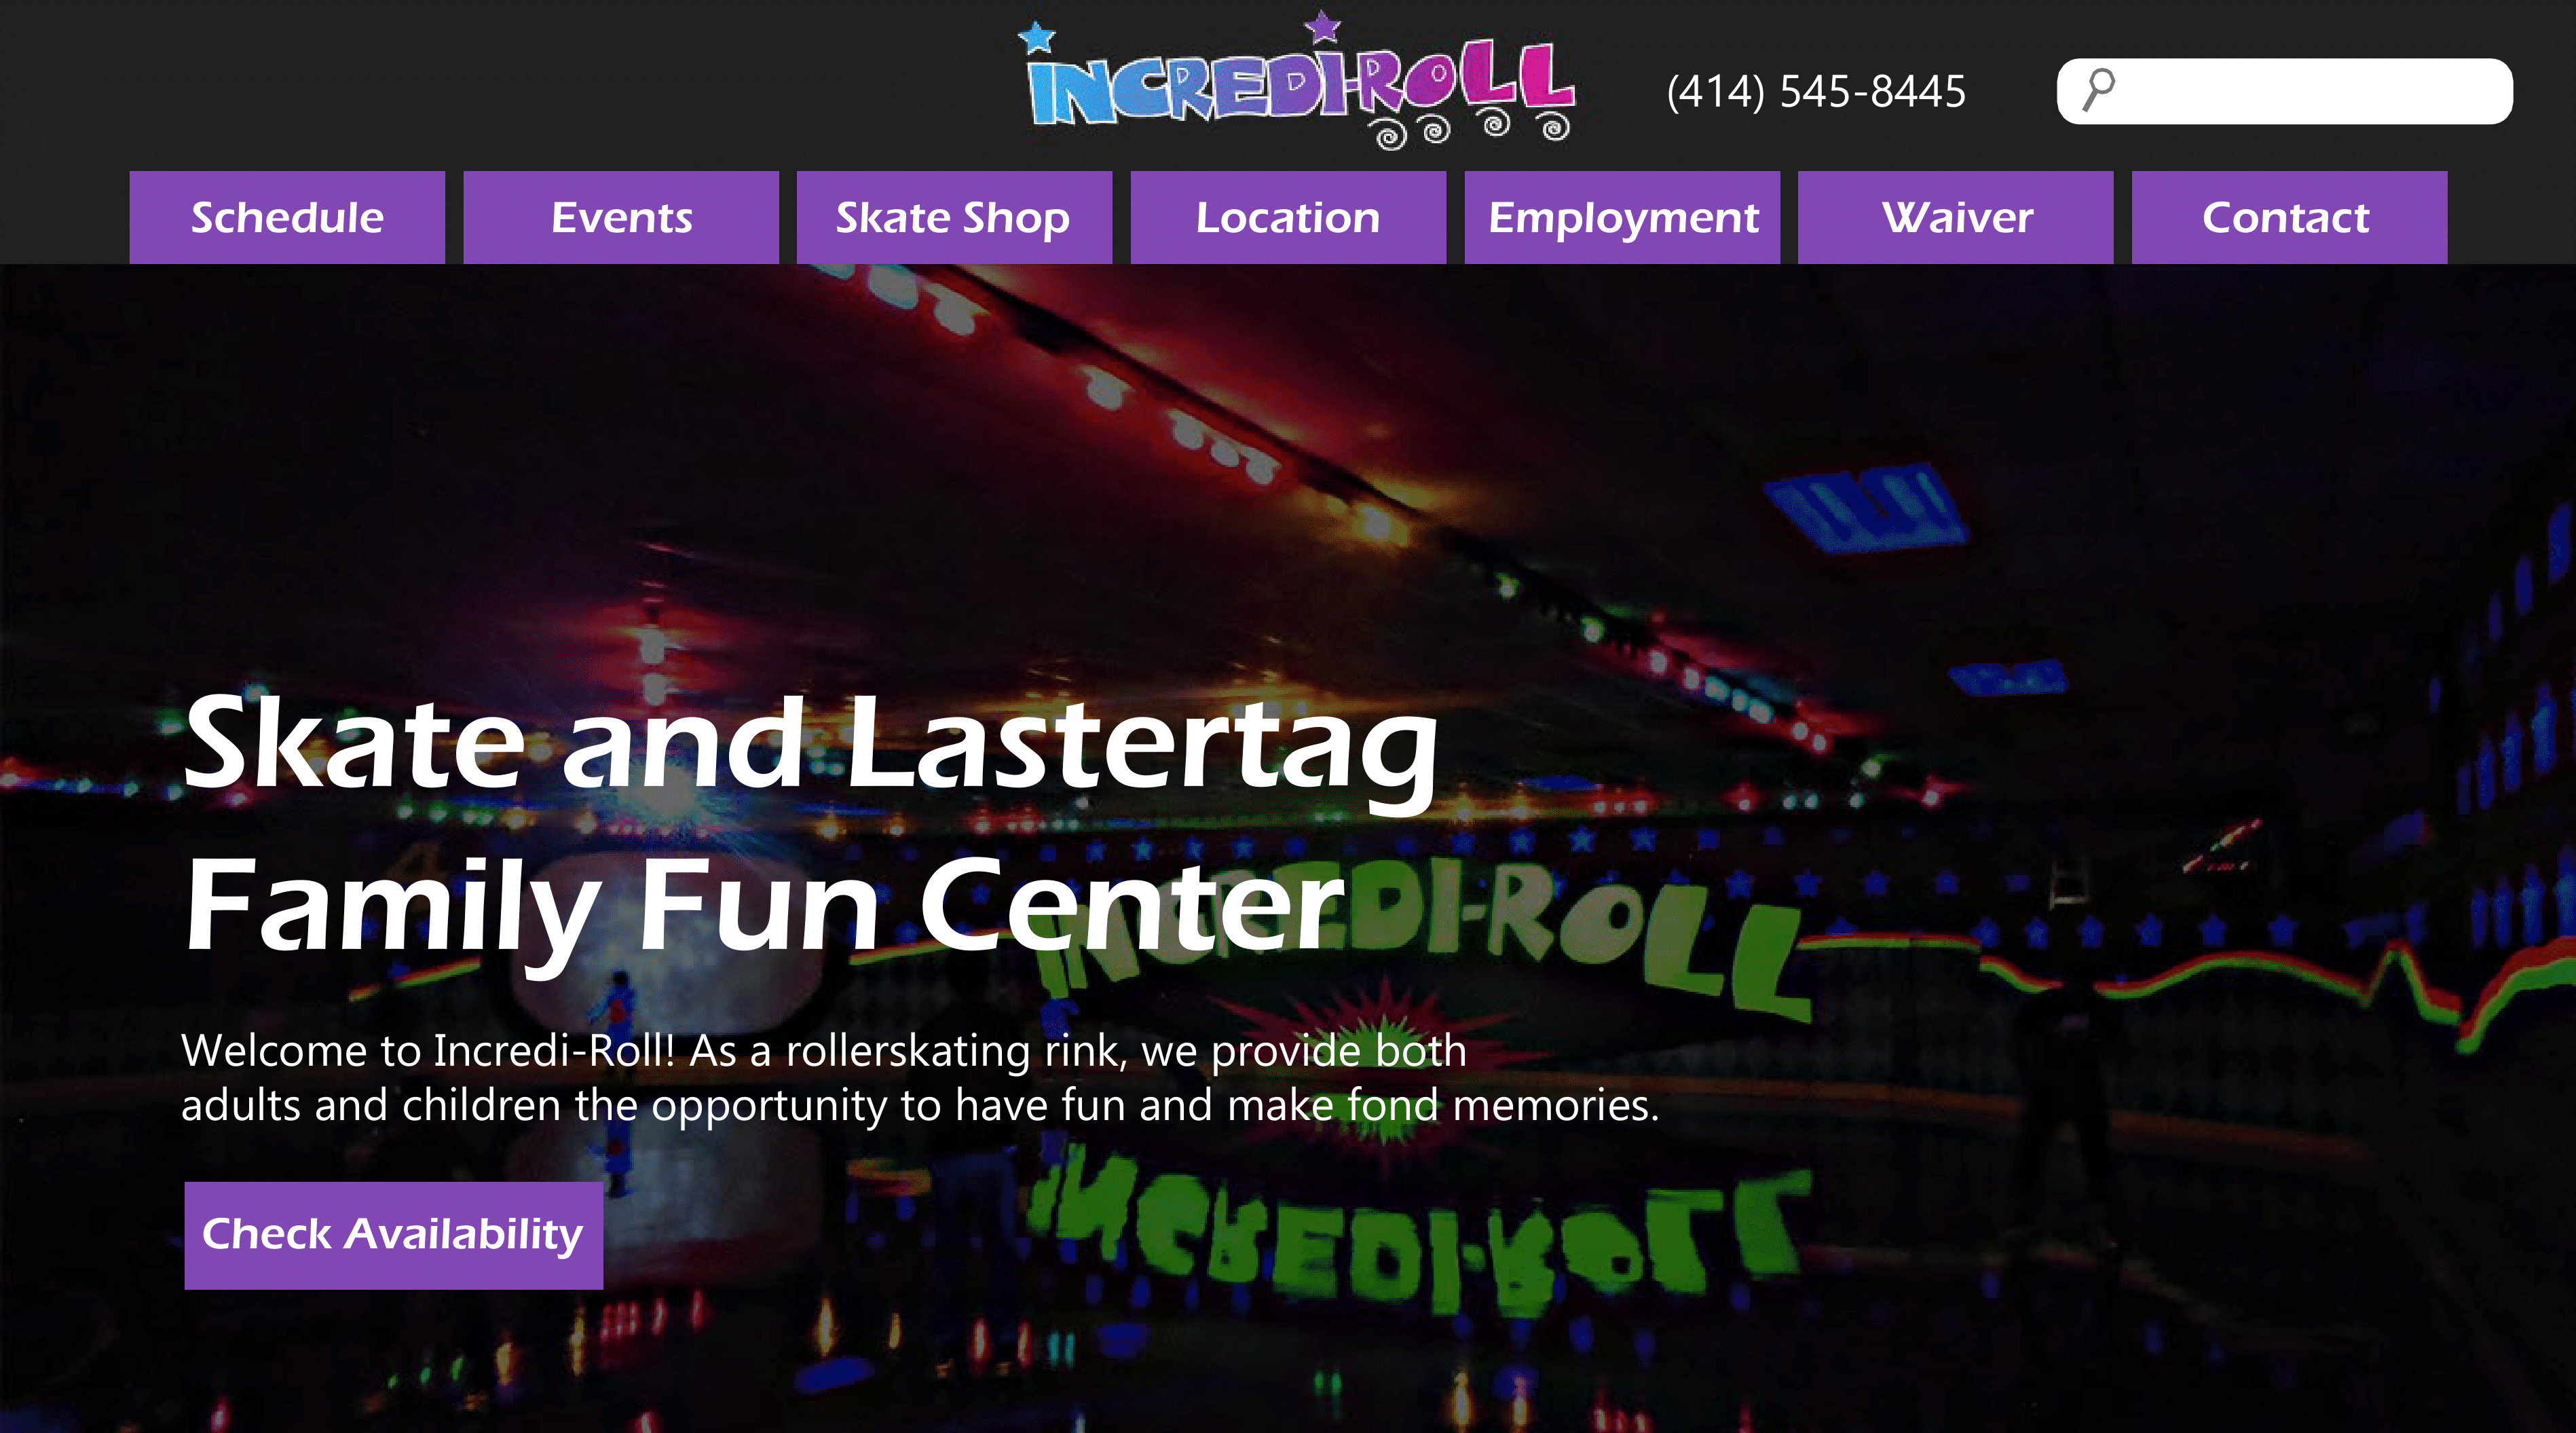Navigate to the Contact page
The image size is (2576, 1433).
(x=2289, y=217)
